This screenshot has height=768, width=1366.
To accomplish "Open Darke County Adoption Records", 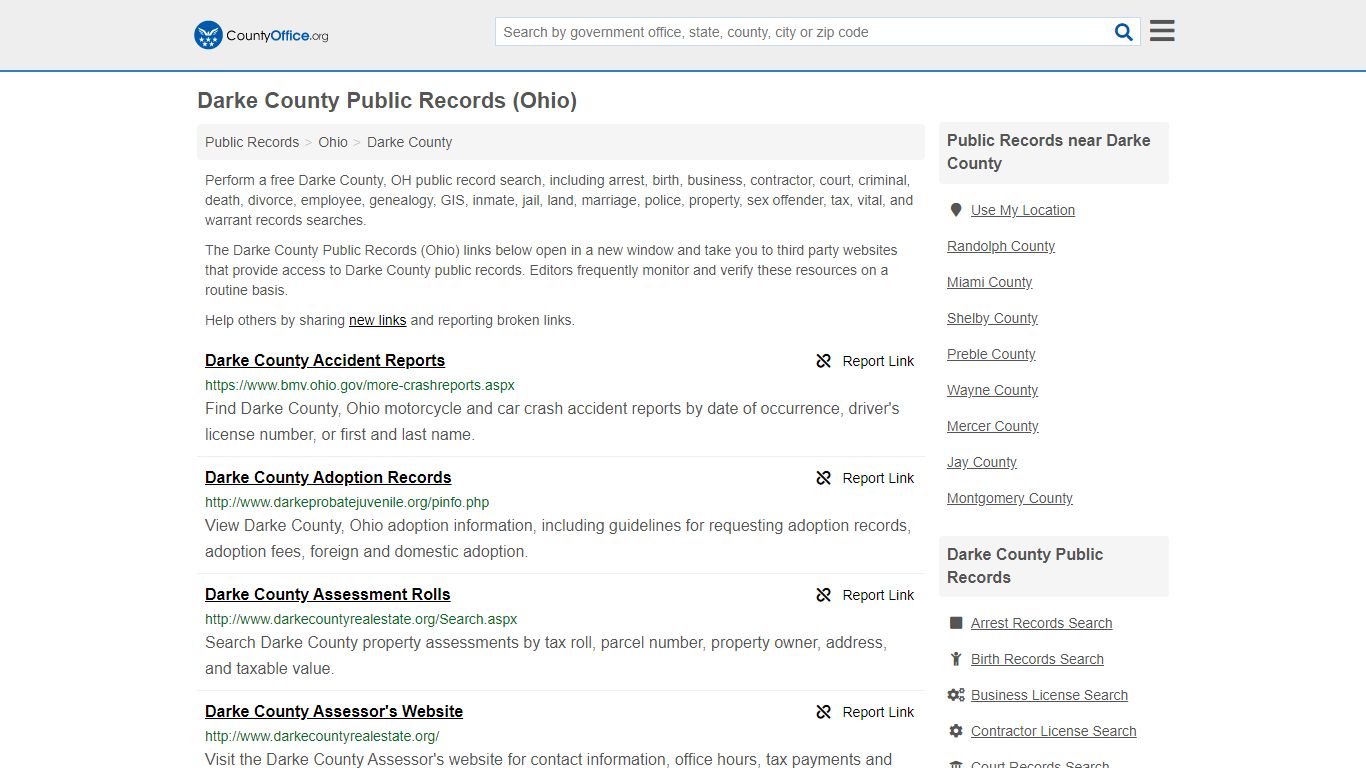I will pyautogui.click(x=328, y=478).
